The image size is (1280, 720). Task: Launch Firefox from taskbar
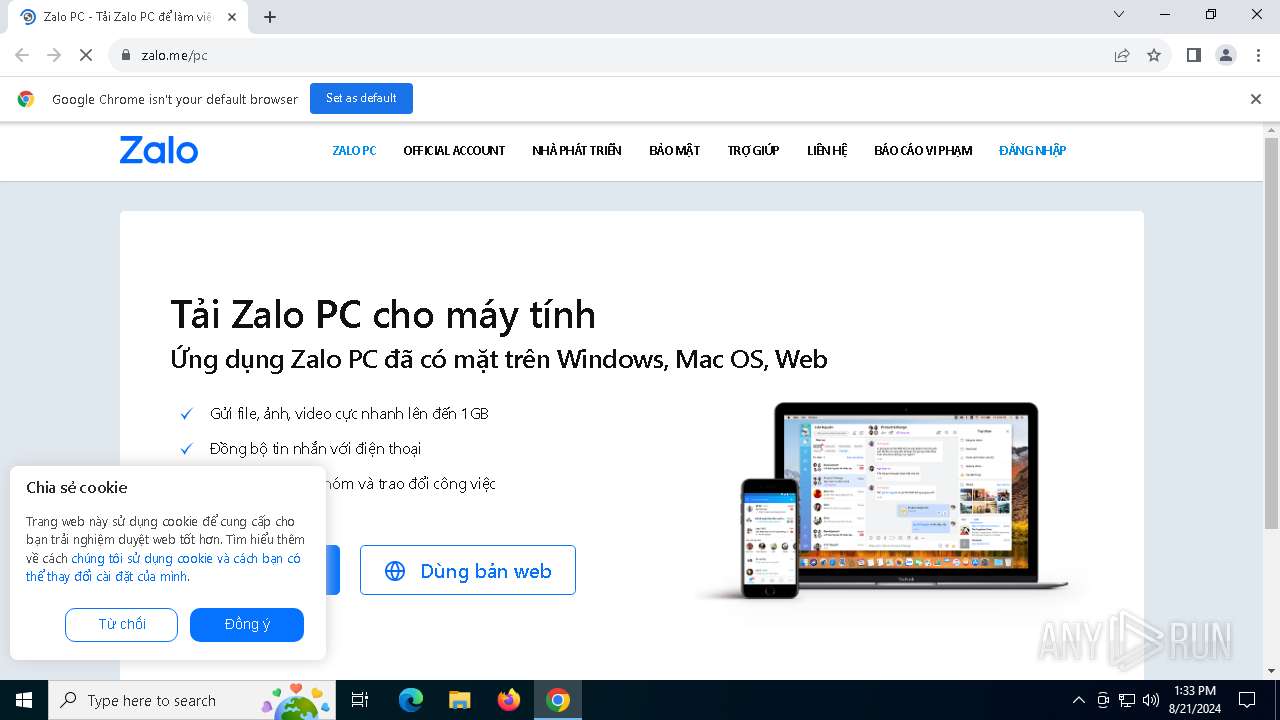[509, 700]
